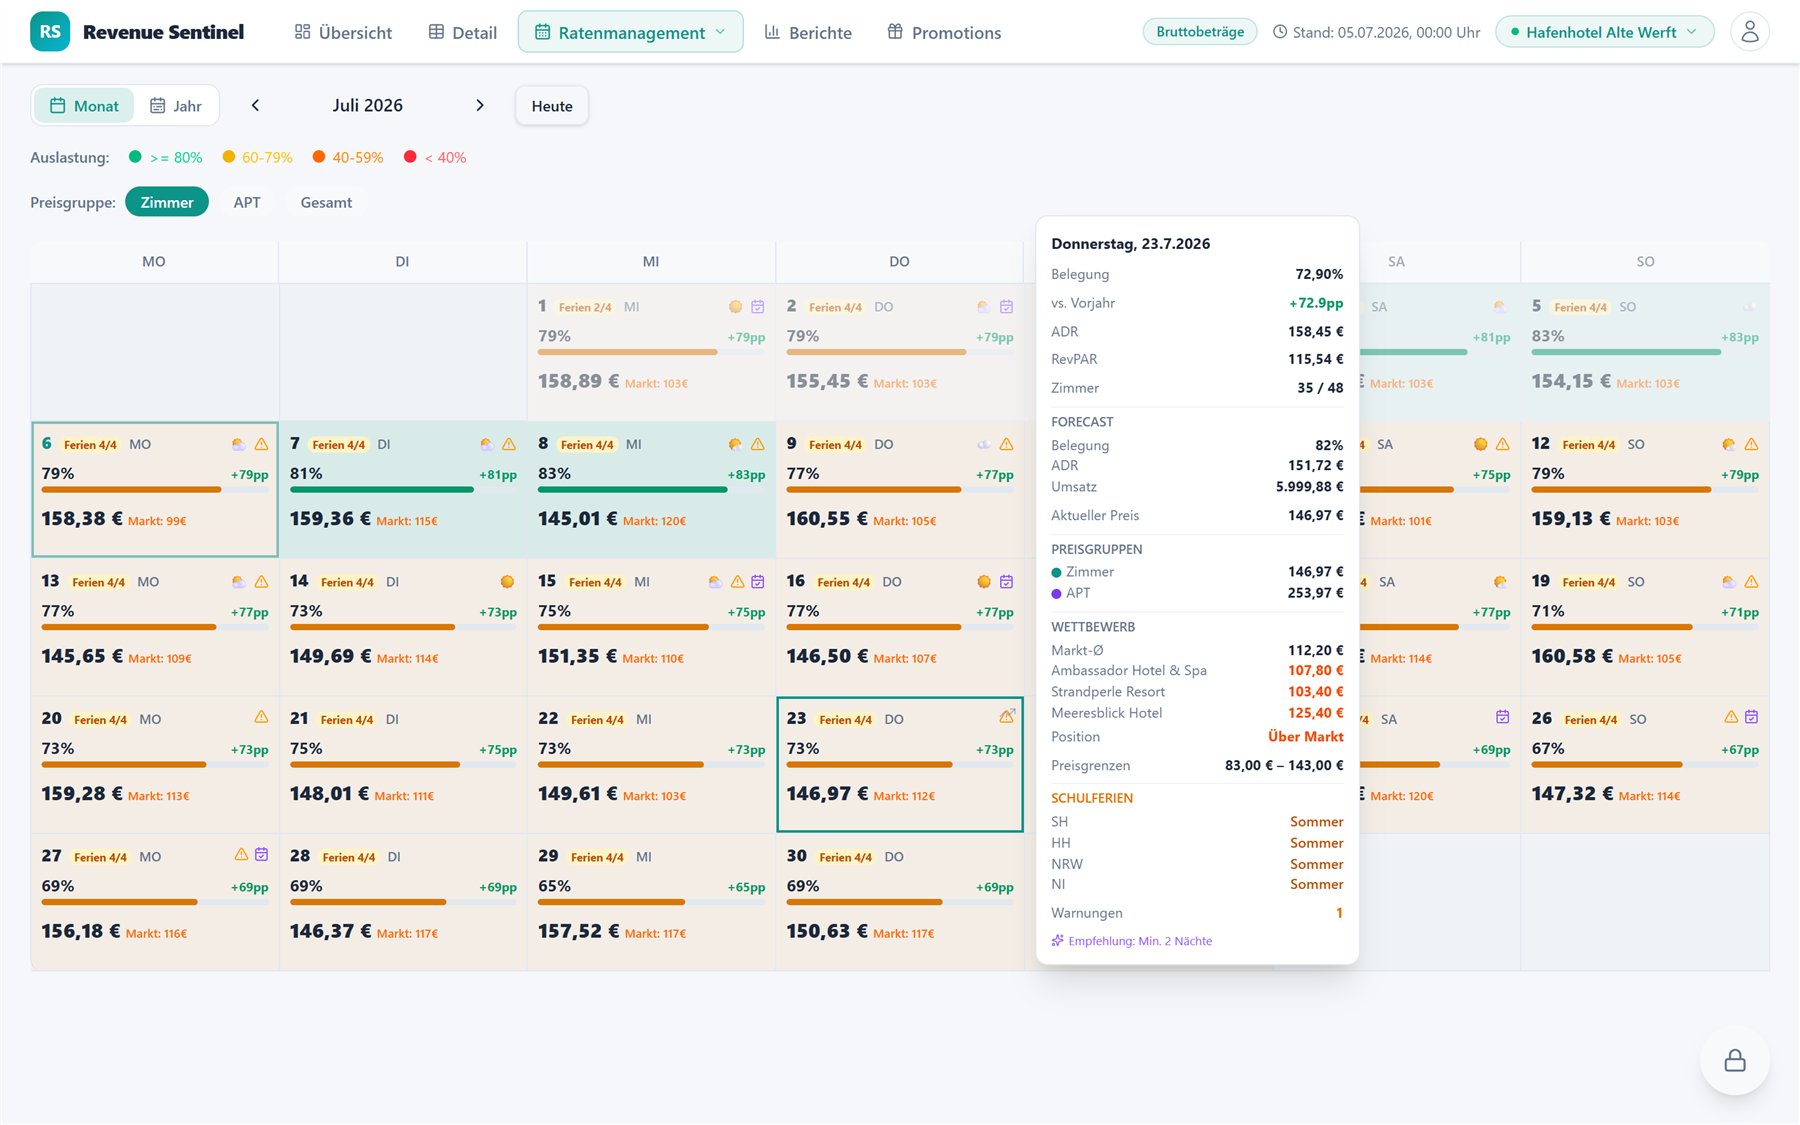This screenshot has height=1125, width=1800.
Task: Click the sun icon on day 14
Action: [507, 582]
